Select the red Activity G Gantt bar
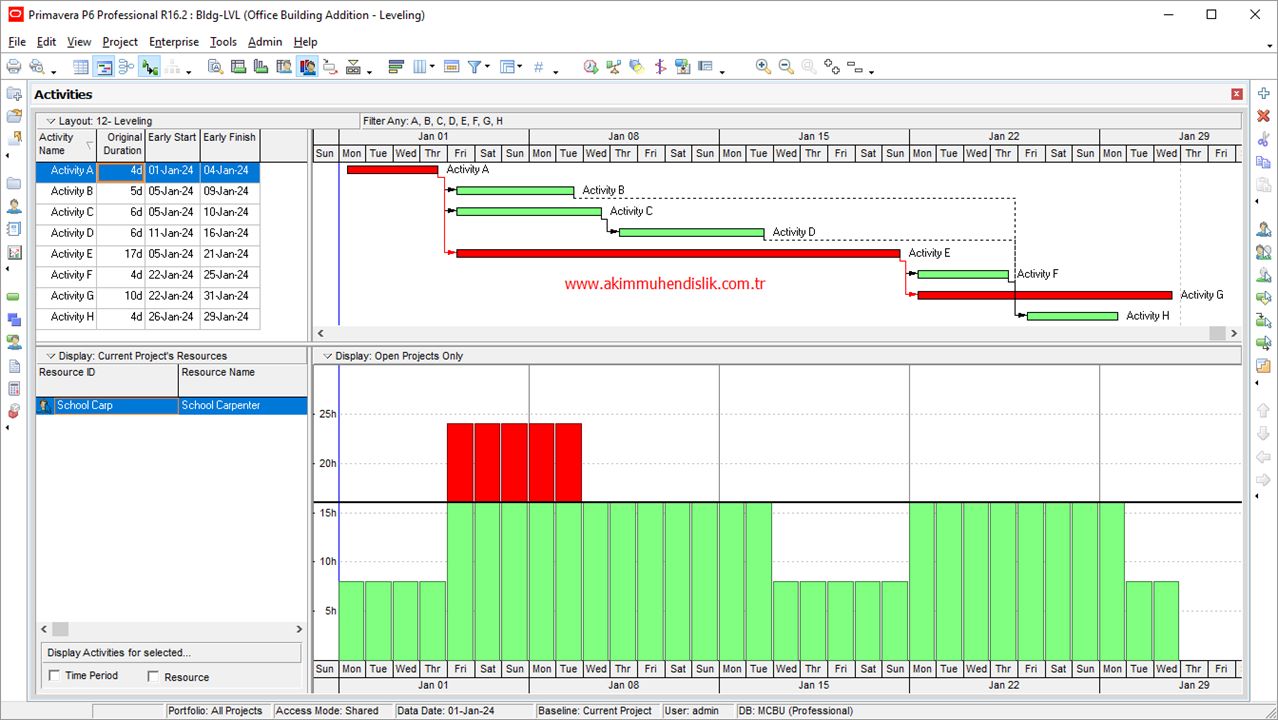This screenshot has height=720, width=1278. (1045, 296)
